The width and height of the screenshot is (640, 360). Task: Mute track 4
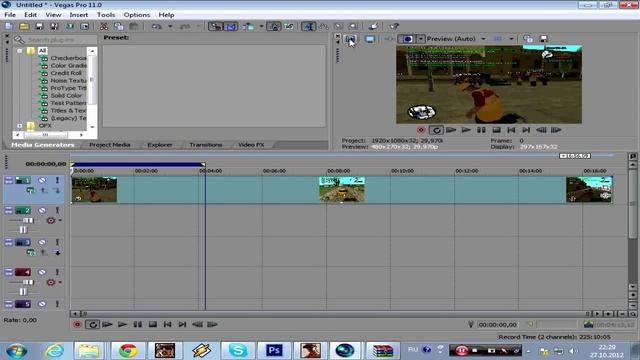[x=42, y=272]
